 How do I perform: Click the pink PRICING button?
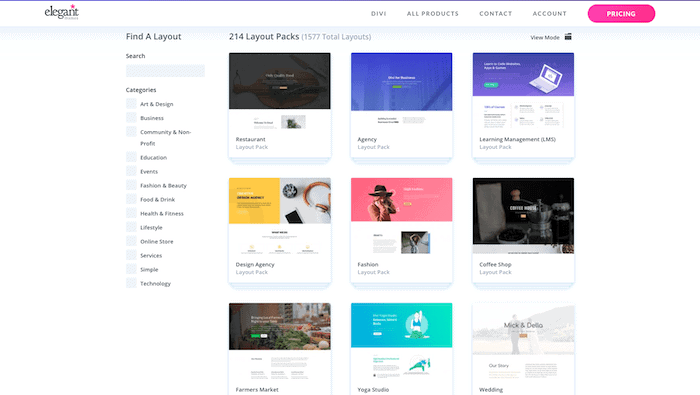(621, 13)
